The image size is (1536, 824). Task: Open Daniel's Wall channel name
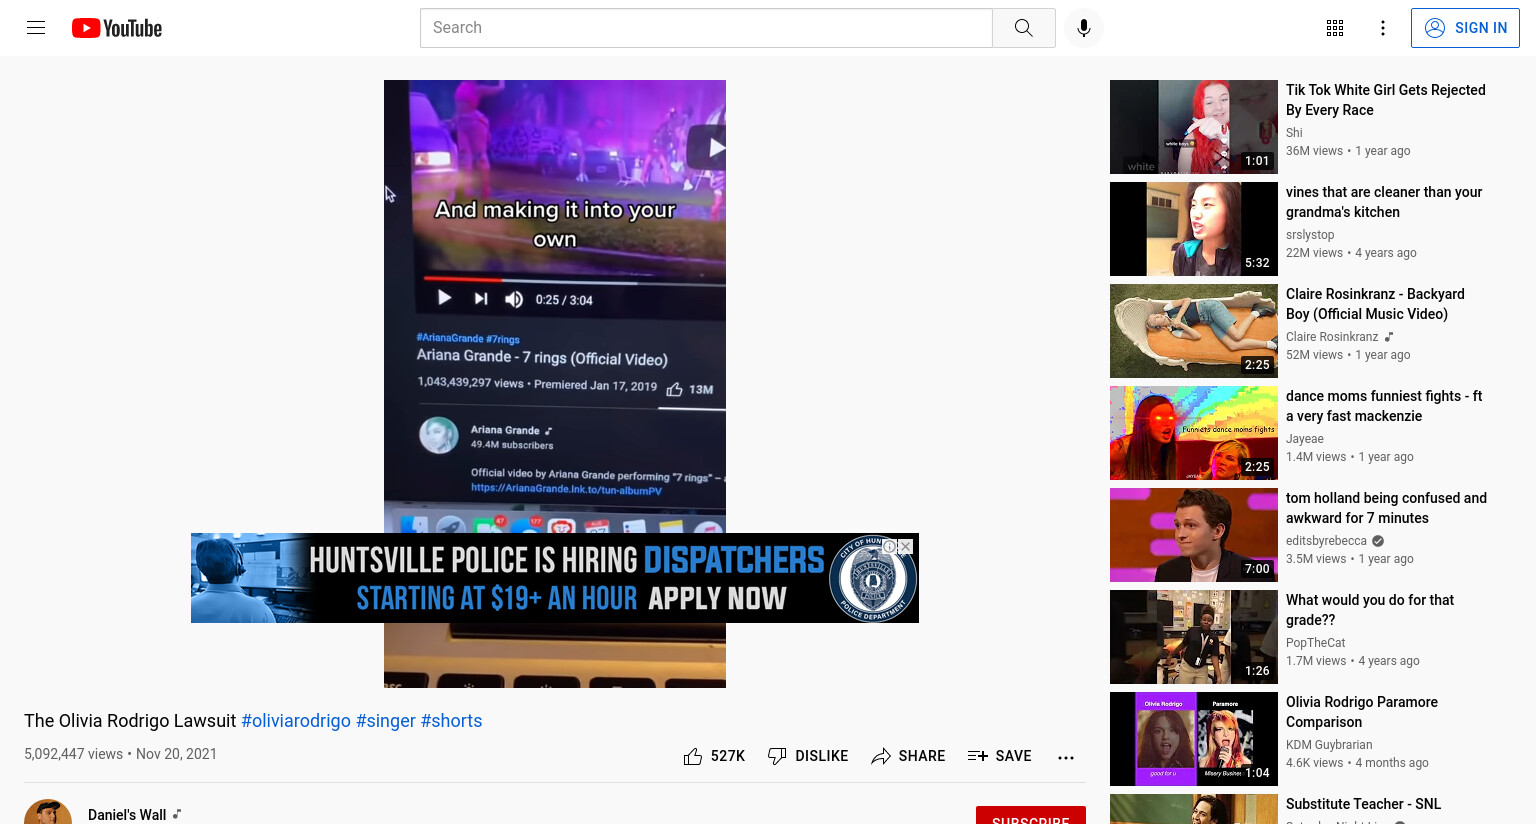tap(127, 815)
